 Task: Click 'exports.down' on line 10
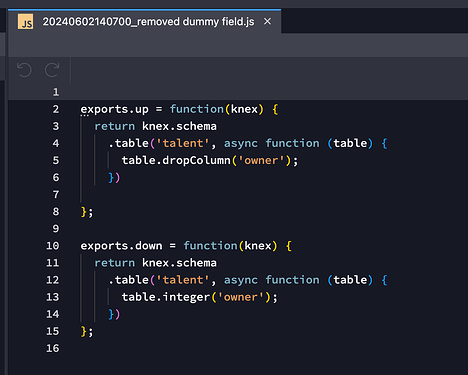(x=121, y=246)
